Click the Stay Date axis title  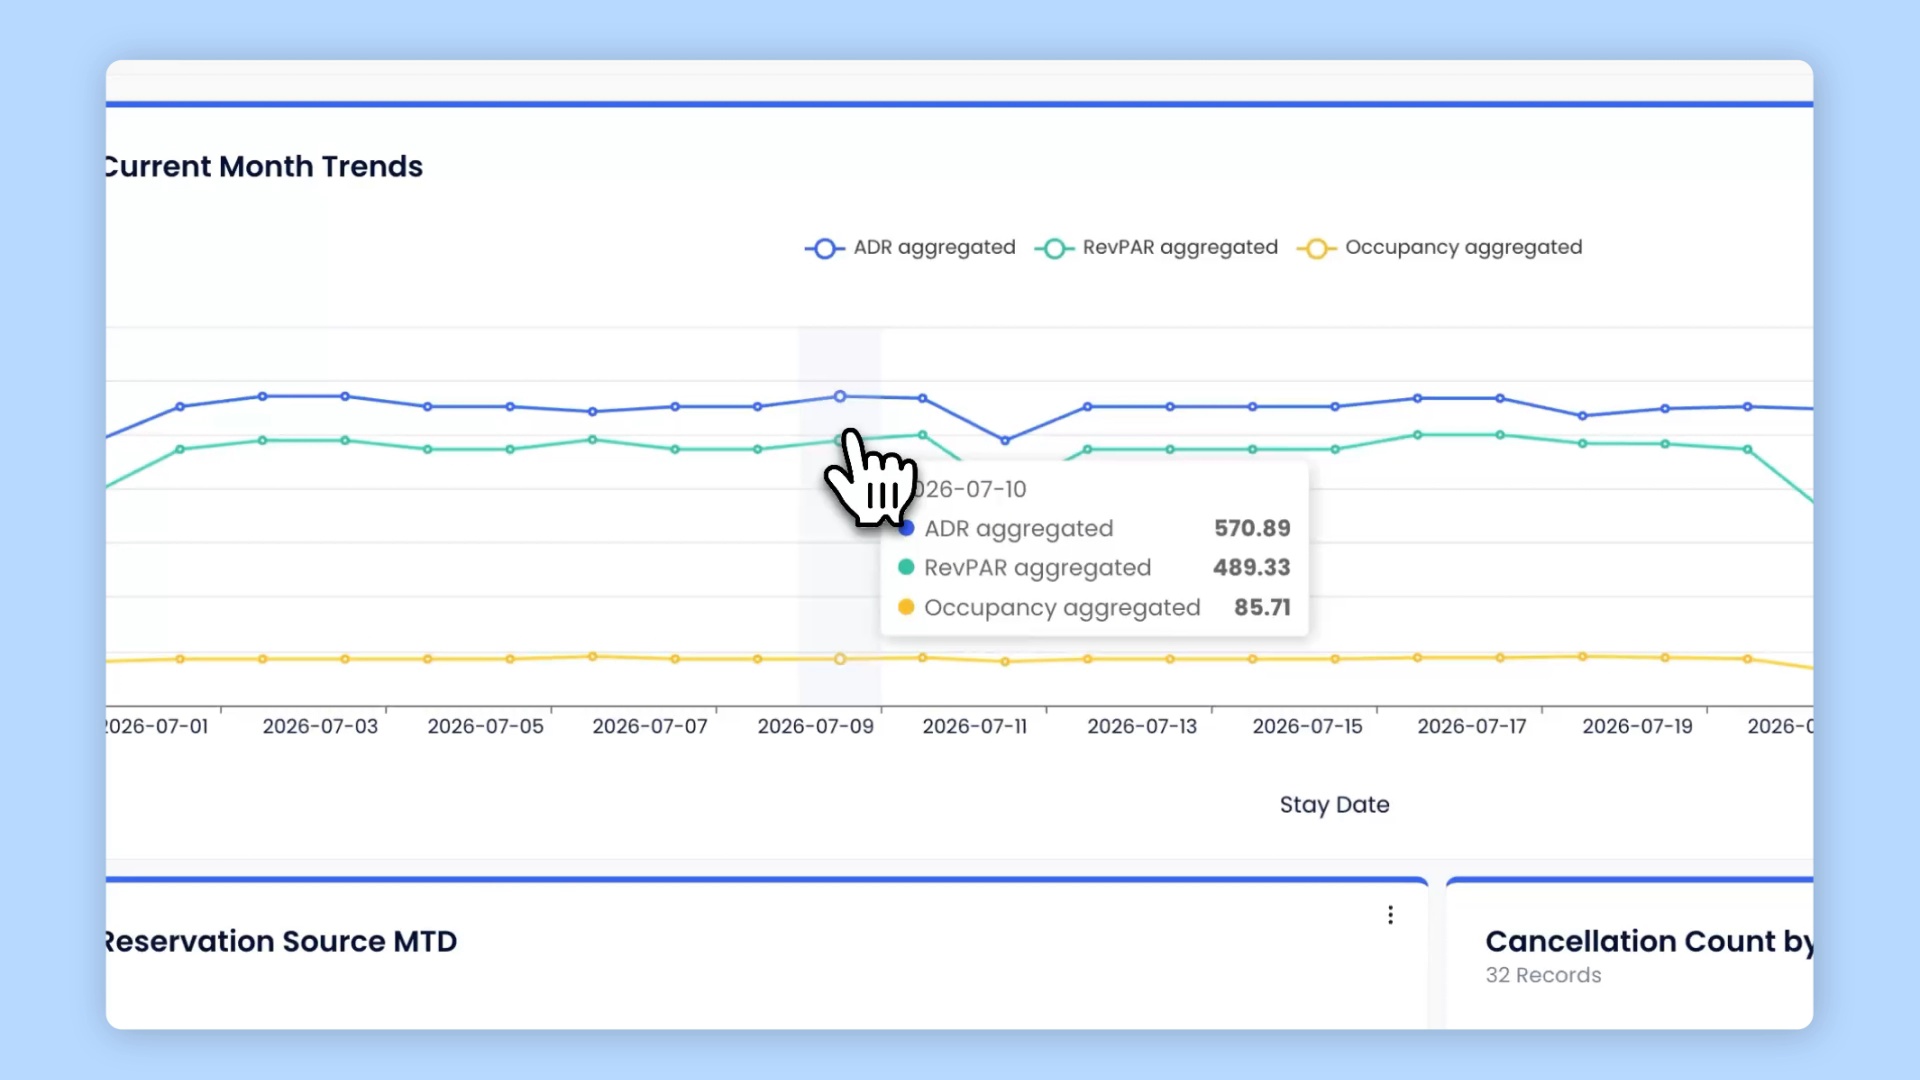[x=1334, y=804]
